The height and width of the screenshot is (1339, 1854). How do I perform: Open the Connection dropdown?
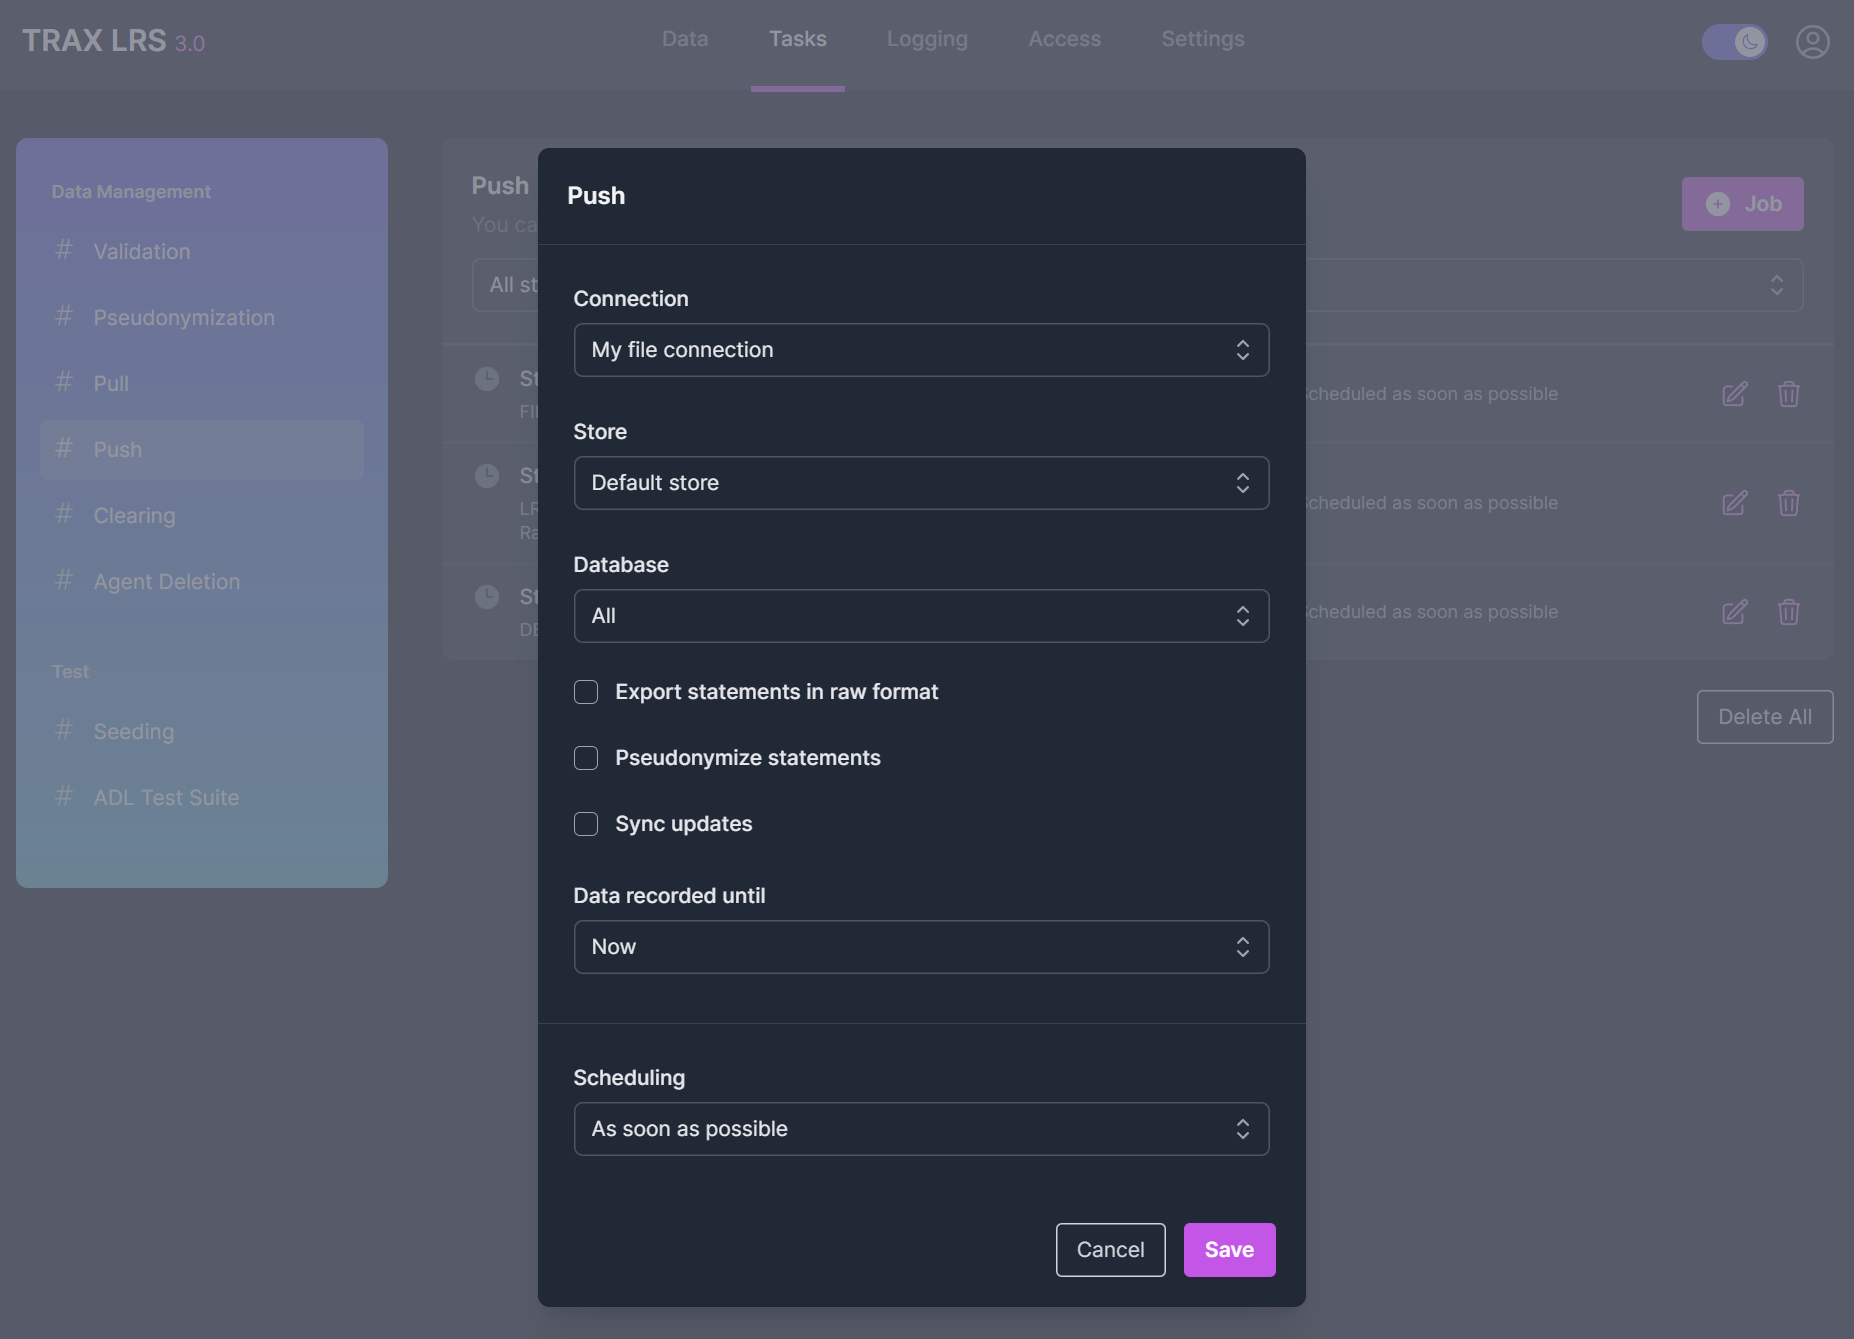point(921,350)
